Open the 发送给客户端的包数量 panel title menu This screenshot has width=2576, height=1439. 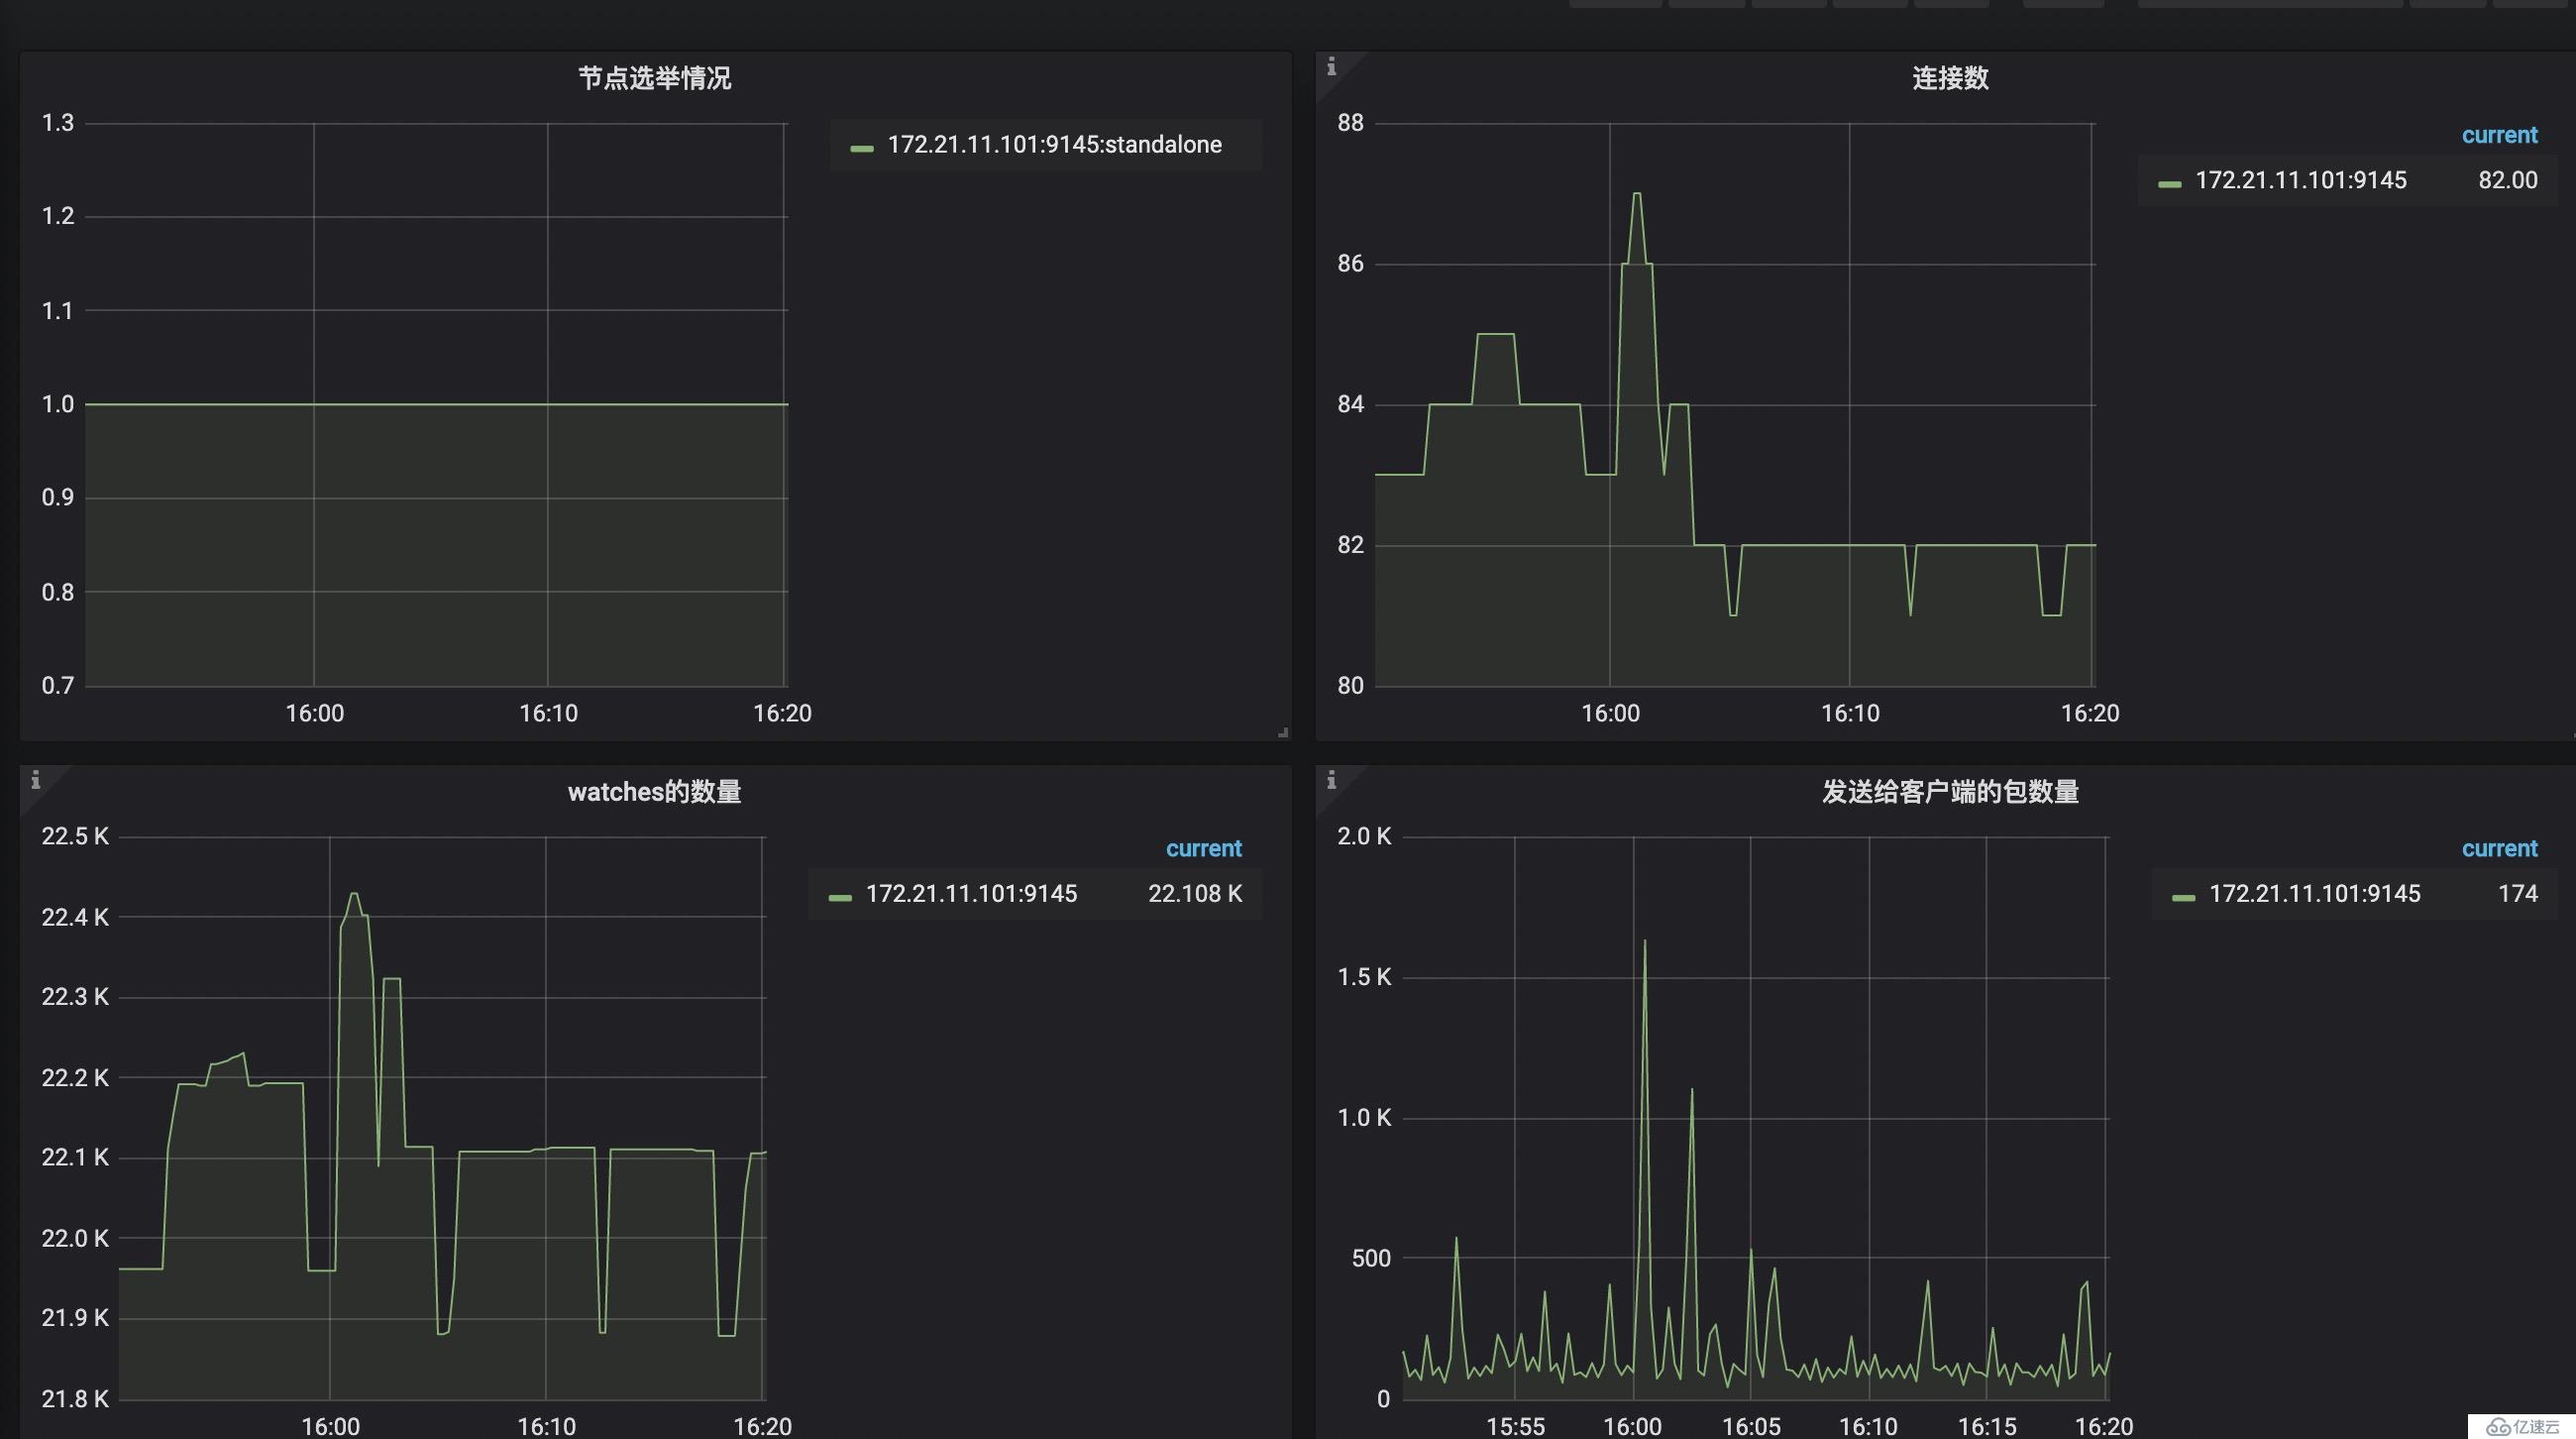[x=1950, y=792]
